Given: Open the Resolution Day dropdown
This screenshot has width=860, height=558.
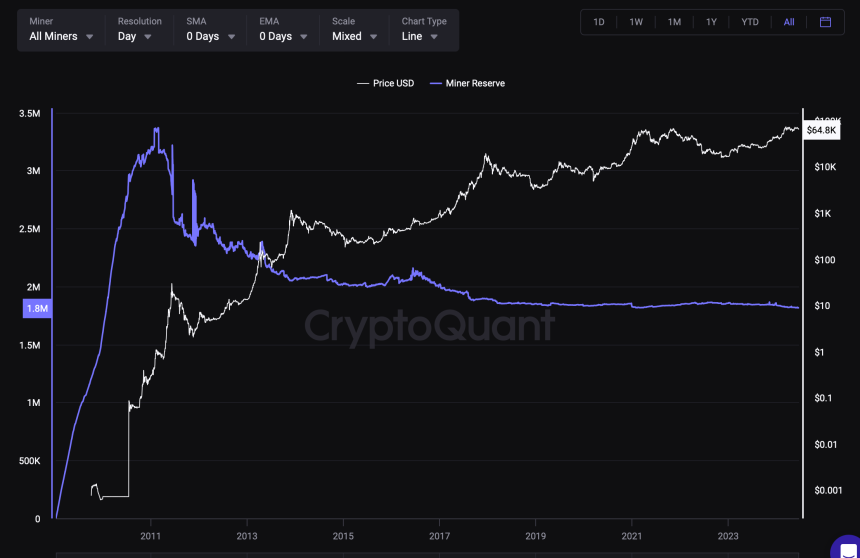Looking at the screenshot, I should tap(135, 36).
